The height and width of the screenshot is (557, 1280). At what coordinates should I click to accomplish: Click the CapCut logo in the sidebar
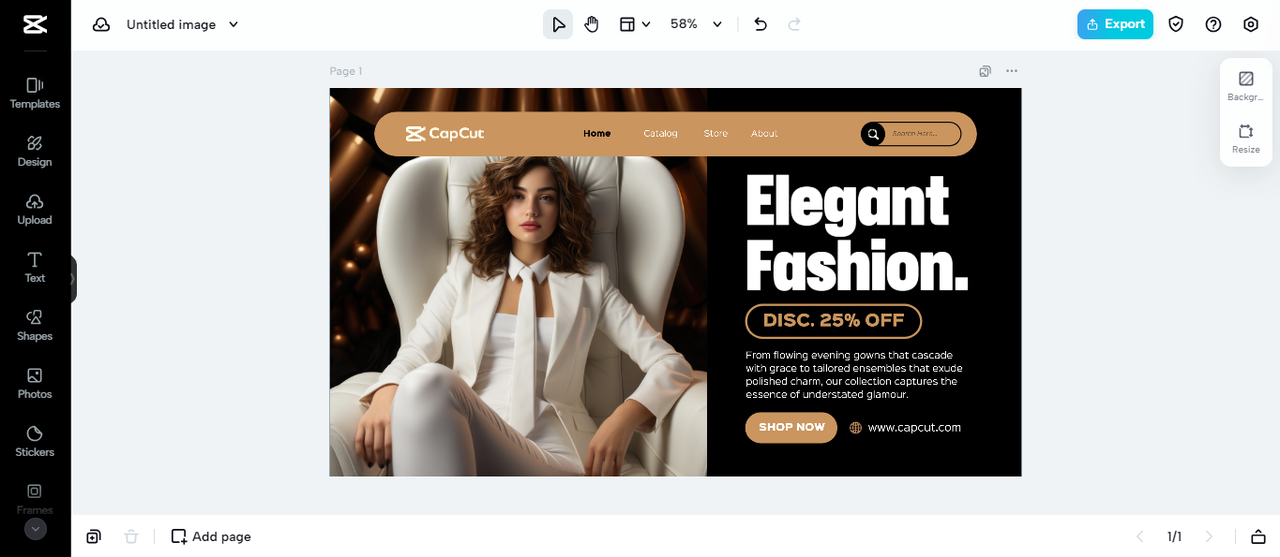coord(35,24)
